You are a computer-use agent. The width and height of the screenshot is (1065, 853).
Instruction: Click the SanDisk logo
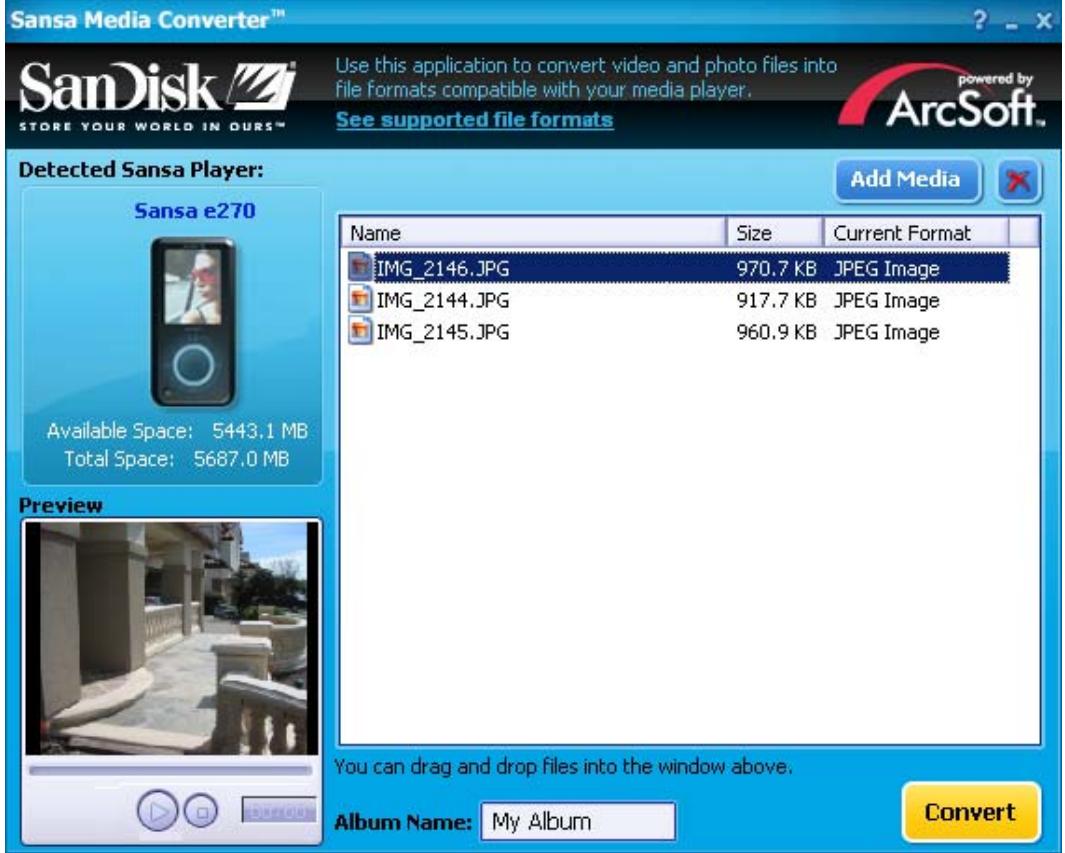point(158,95)
